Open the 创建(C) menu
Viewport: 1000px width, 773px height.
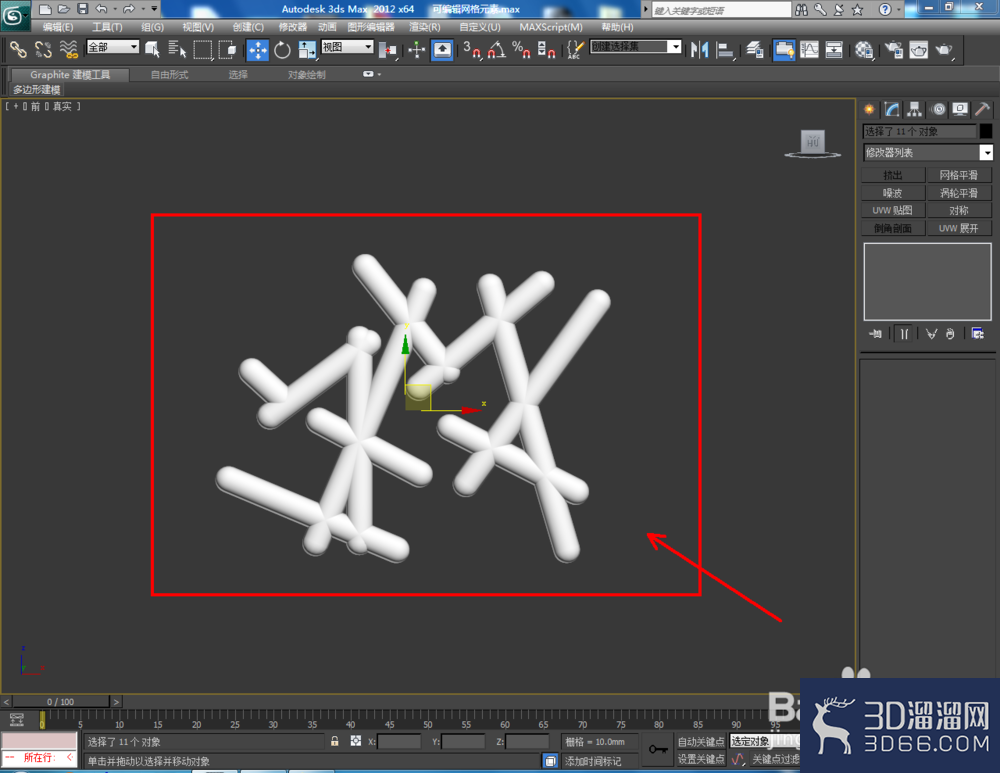(248, 27)
